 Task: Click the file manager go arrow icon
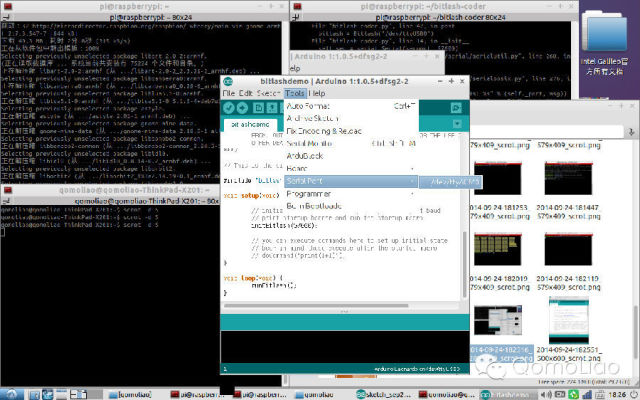click(x=631, y=132)
